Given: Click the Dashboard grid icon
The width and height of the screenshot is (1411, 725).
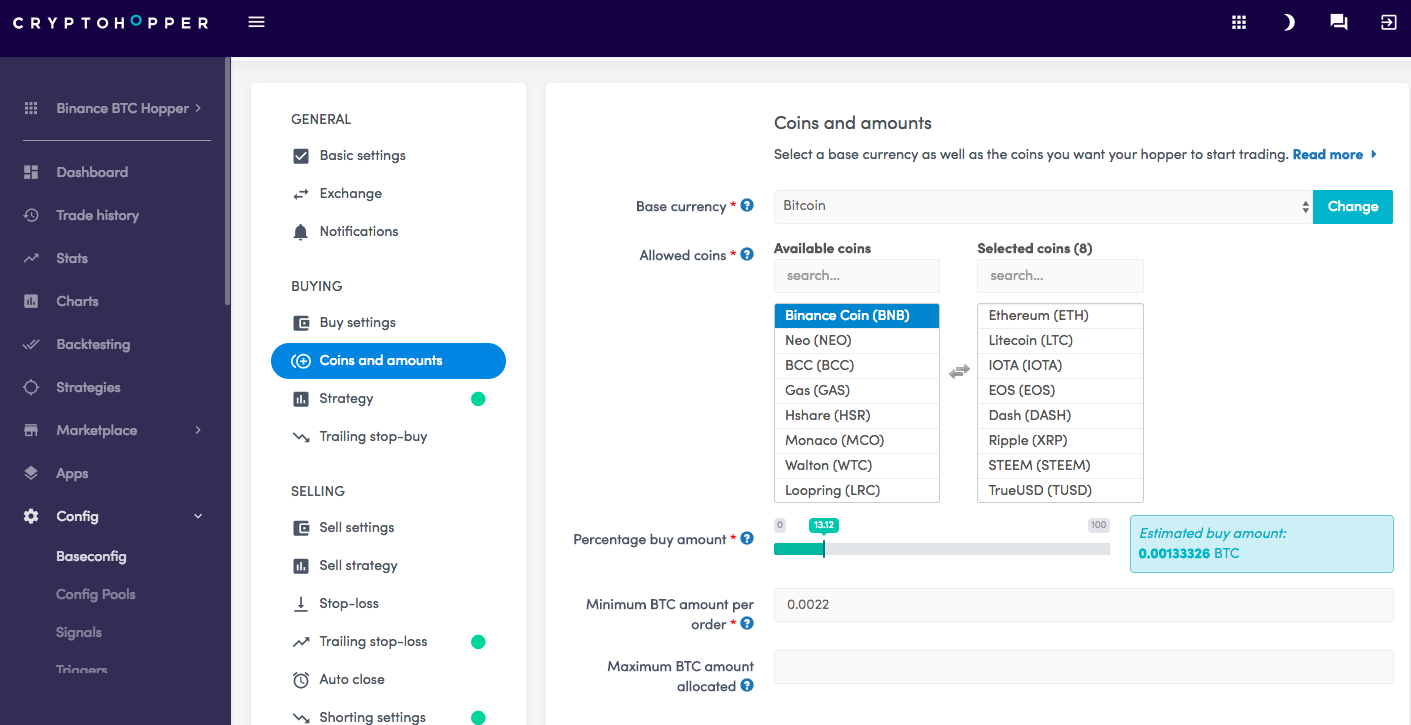Looking at the screenshot, I should 31,172.
